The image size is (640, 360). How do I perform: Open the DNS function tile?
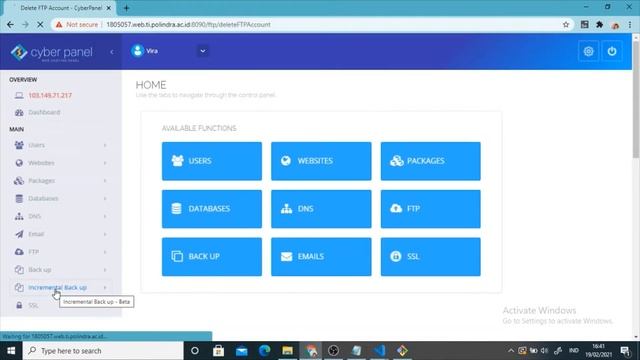tap(321, 209)
